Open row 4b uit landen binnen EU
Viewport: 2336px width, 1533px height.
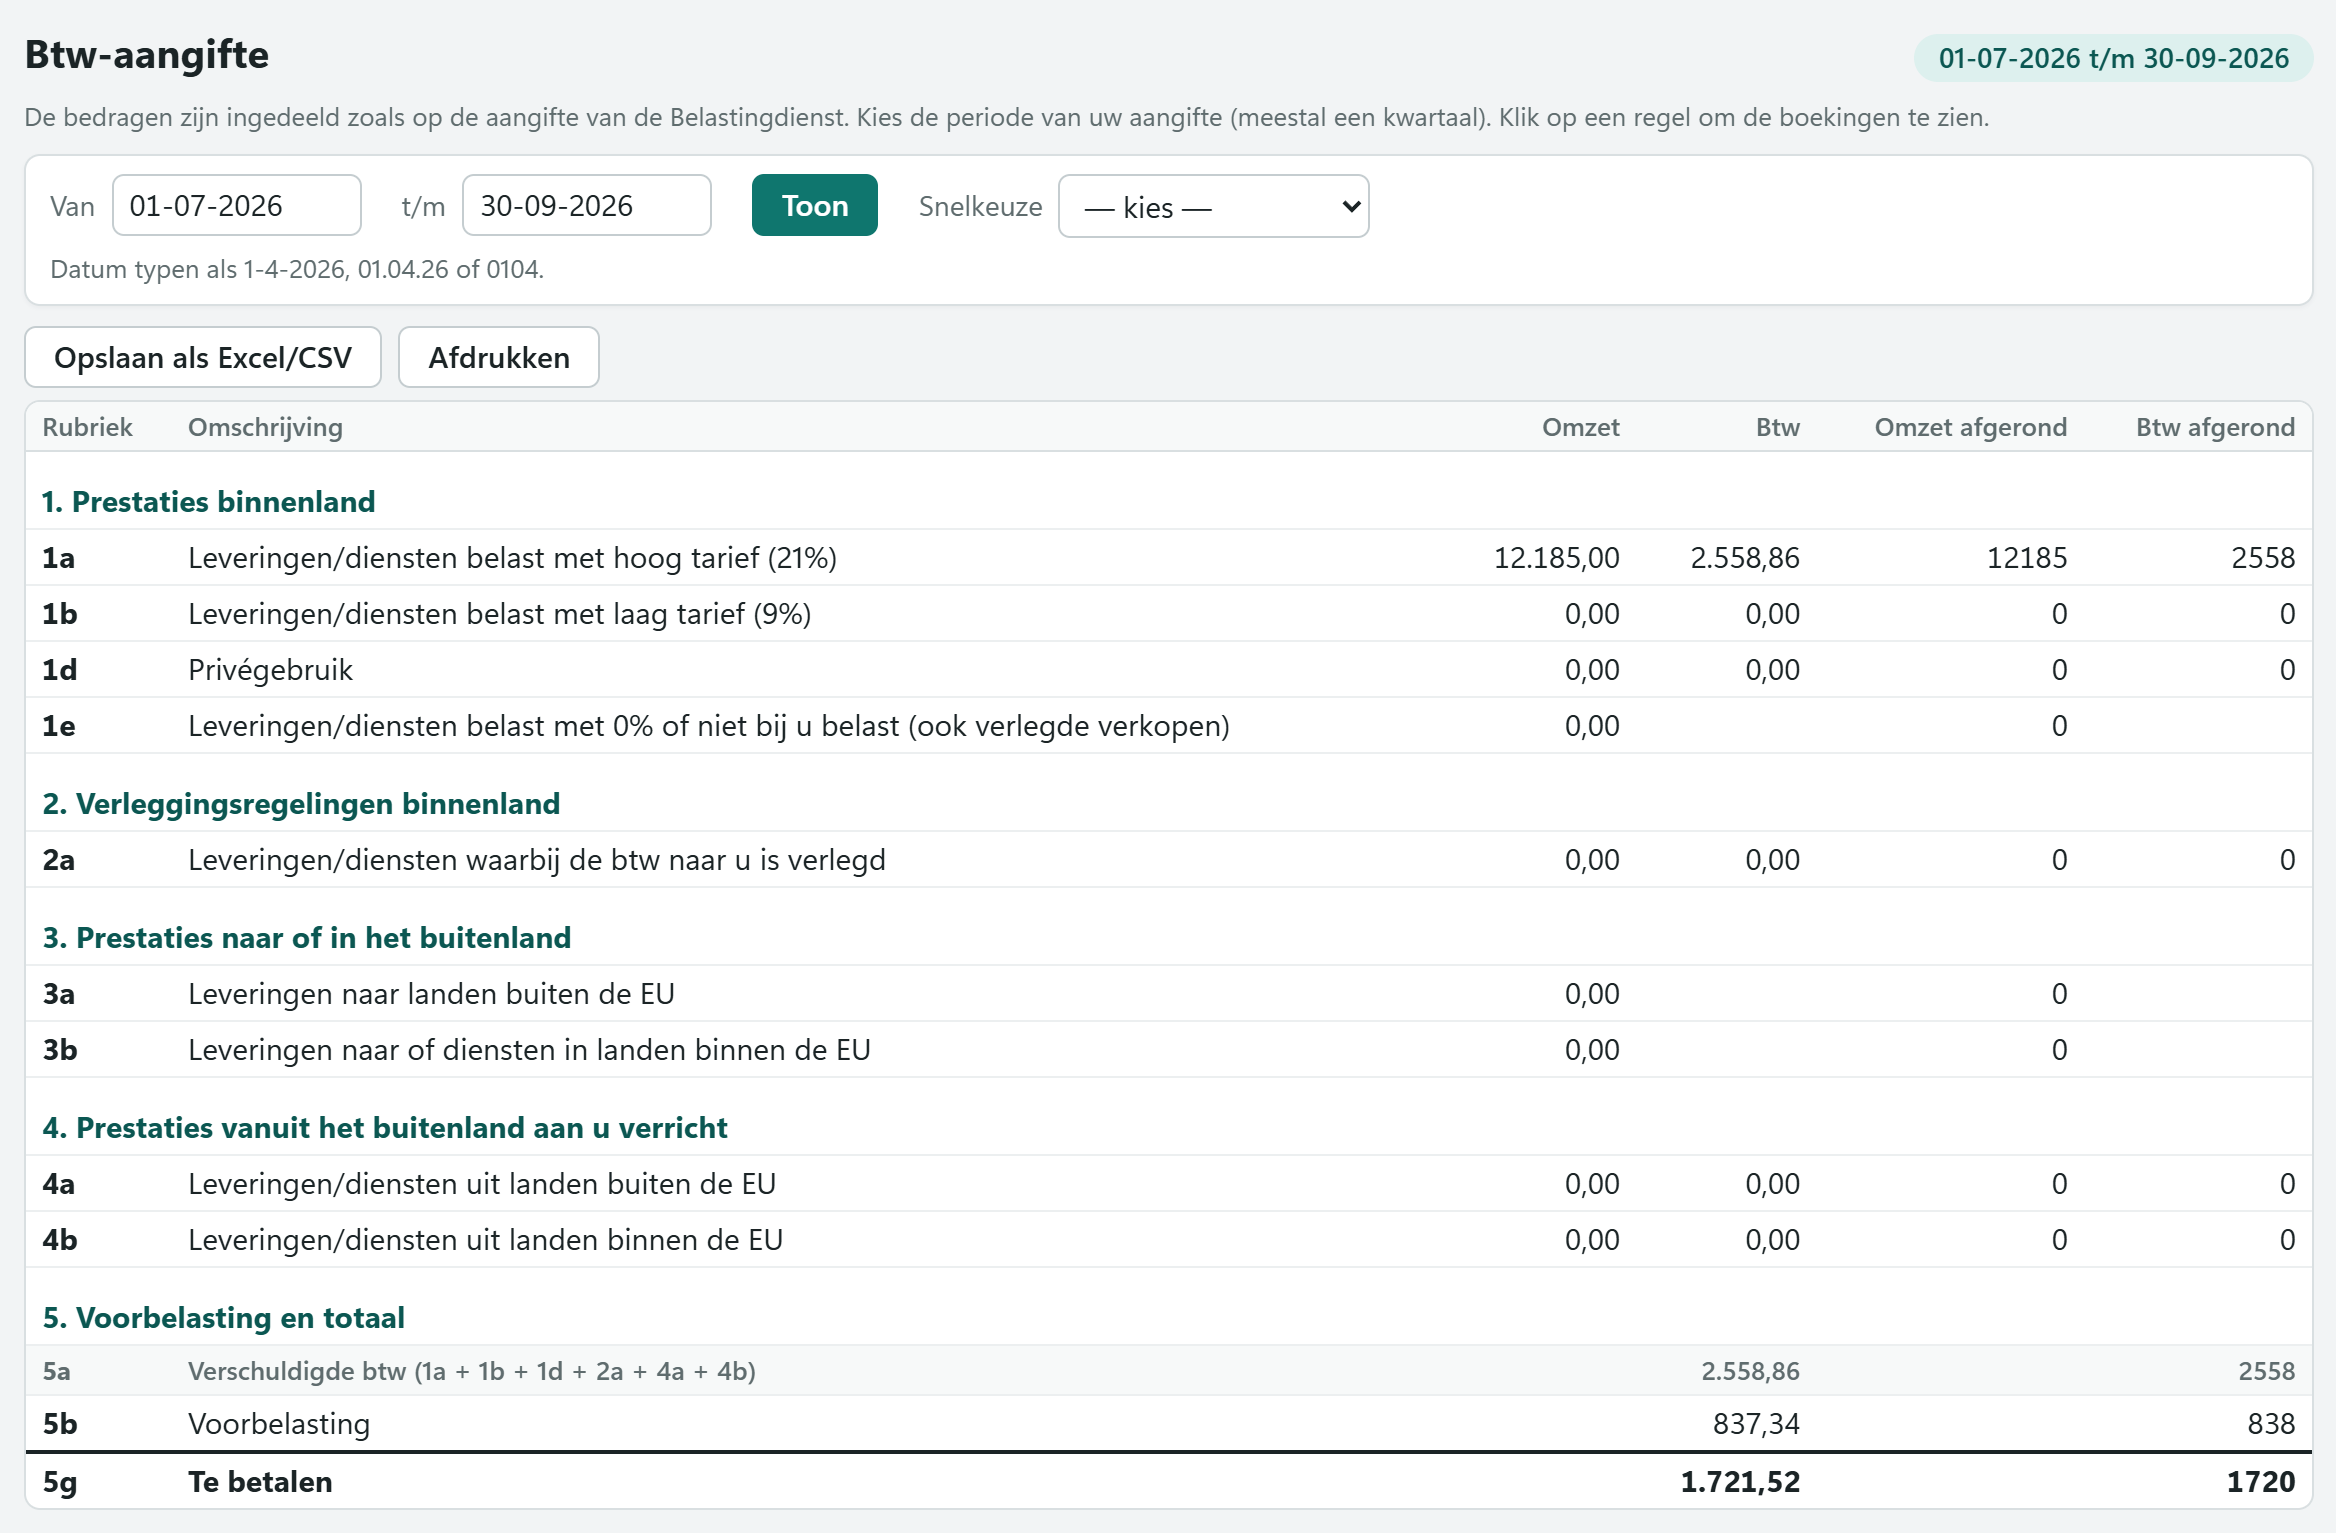(x=1168, y=1239)
